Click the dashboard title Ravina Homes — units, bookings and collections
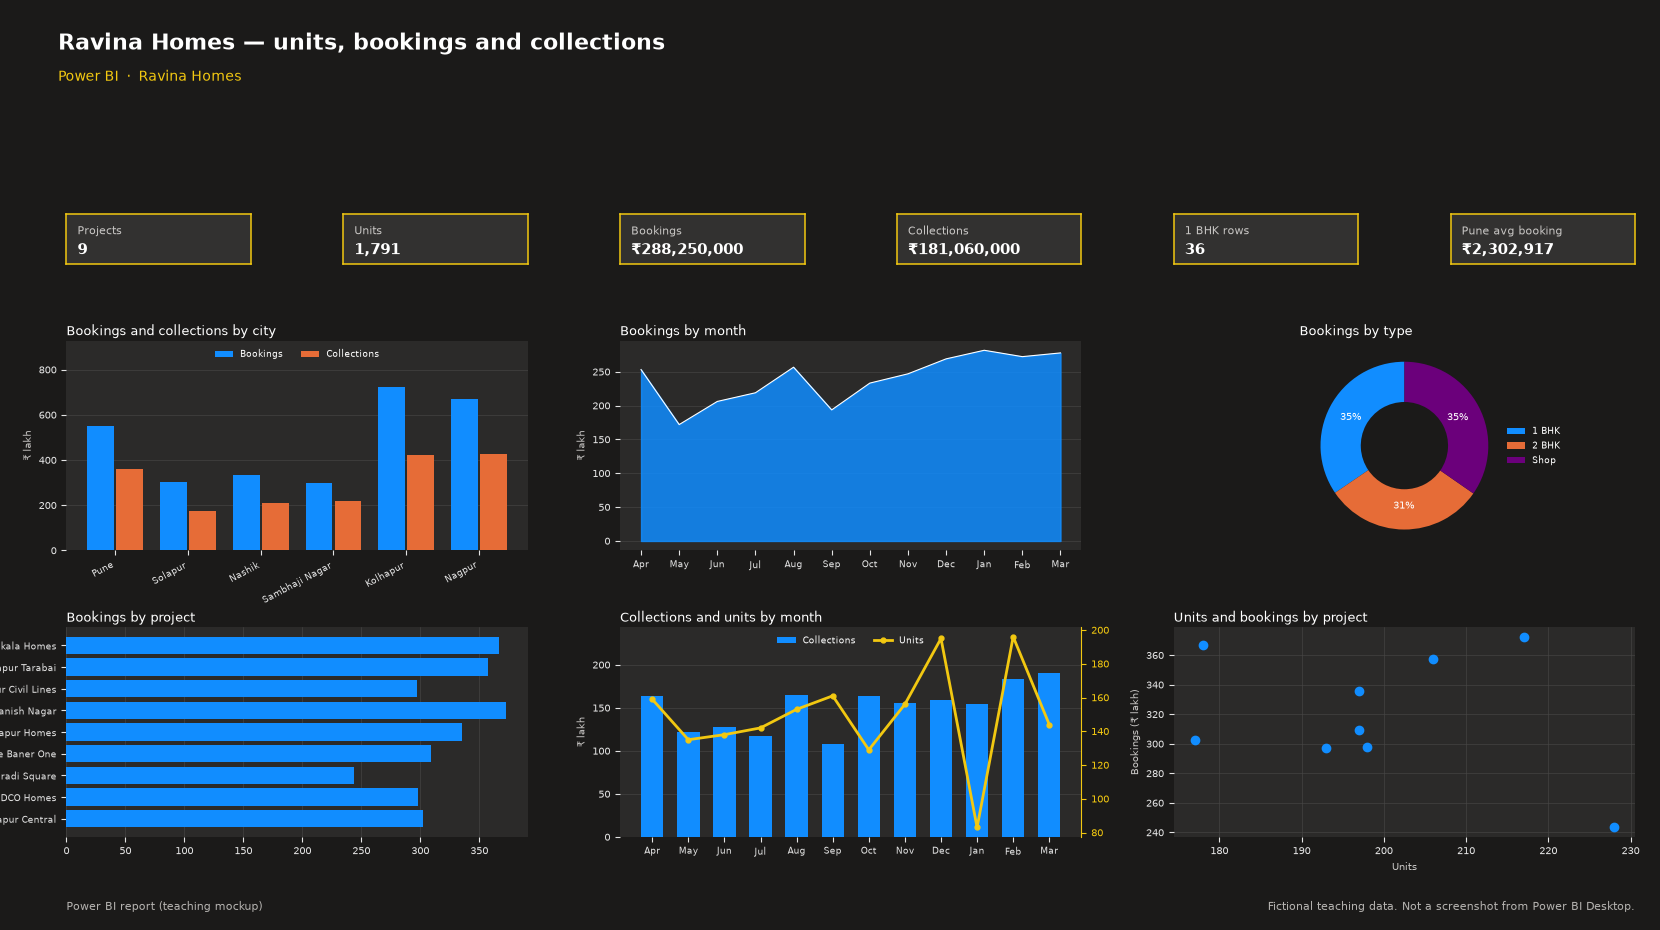The image size is (1660, 930). click(x=361, y=42)
